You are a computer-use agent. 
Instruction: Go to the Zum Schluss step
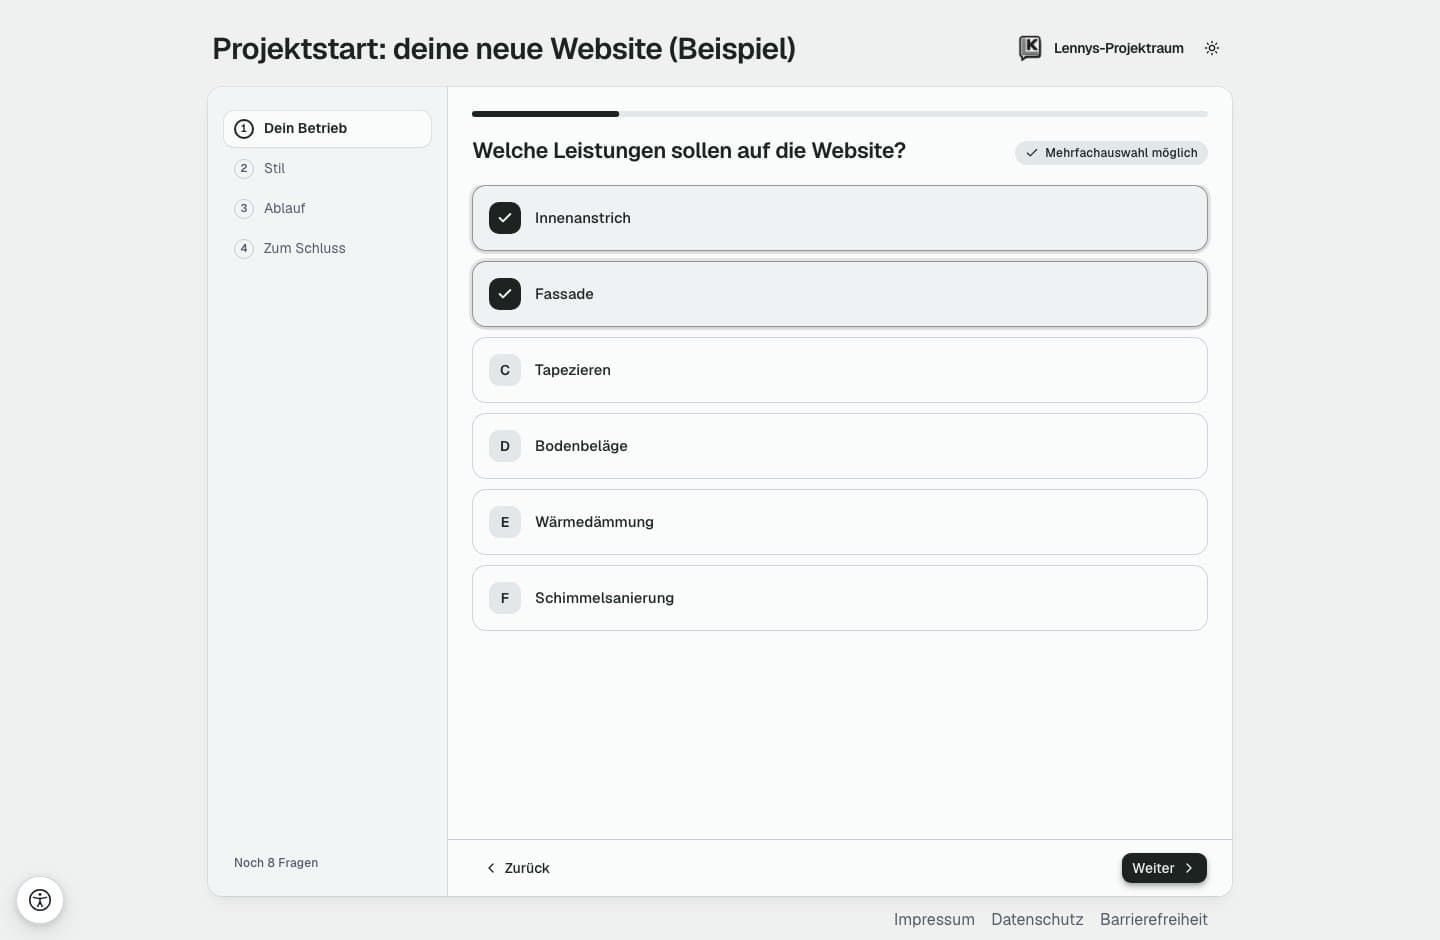328,249
